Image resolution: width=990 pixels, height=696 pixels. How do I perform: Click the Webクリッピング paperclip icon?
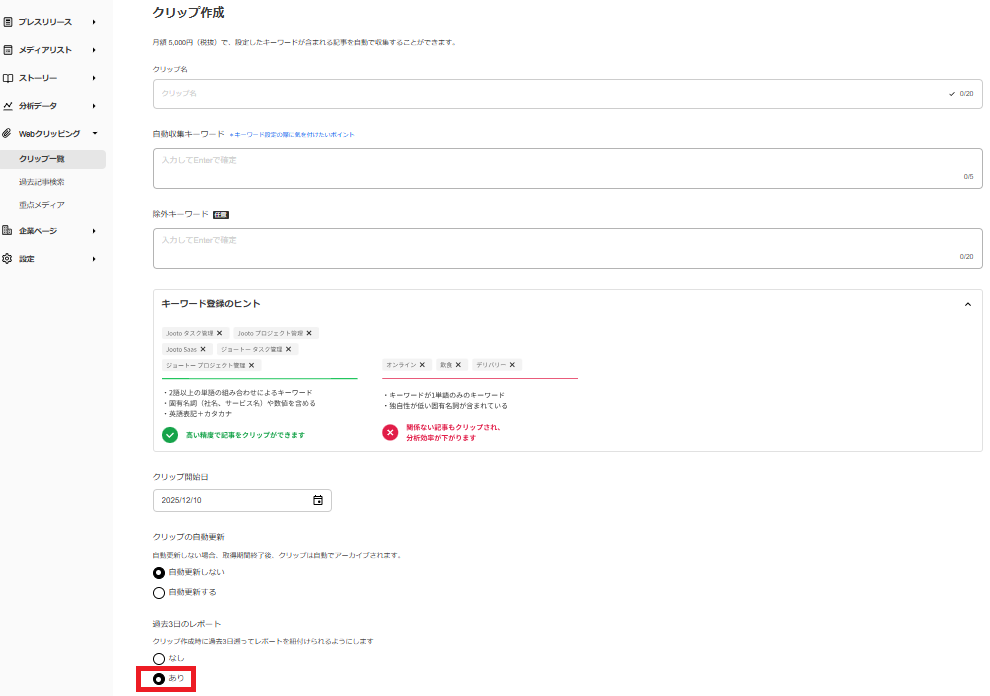8,133
